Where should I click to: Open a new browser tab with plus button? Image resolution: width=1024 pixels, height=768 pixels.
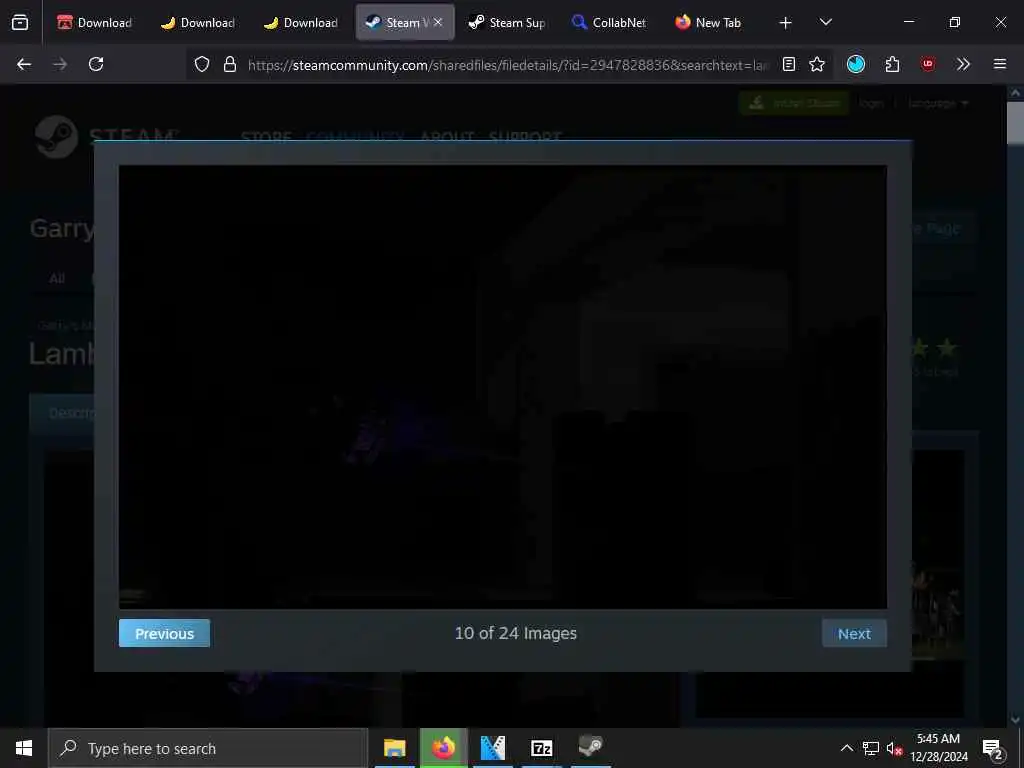tap(785, 23)
